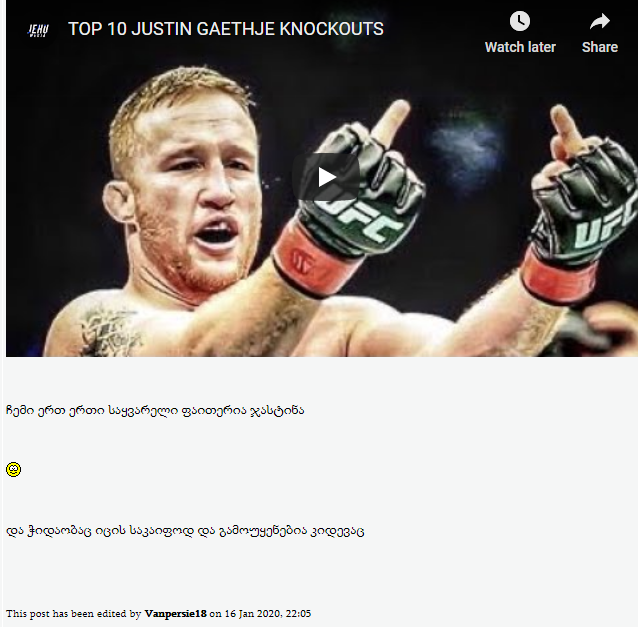Screen dimensions: 638x628
Task: Click the edit date 16 Jan 2020, 22:05
Action: pos(267,613)
